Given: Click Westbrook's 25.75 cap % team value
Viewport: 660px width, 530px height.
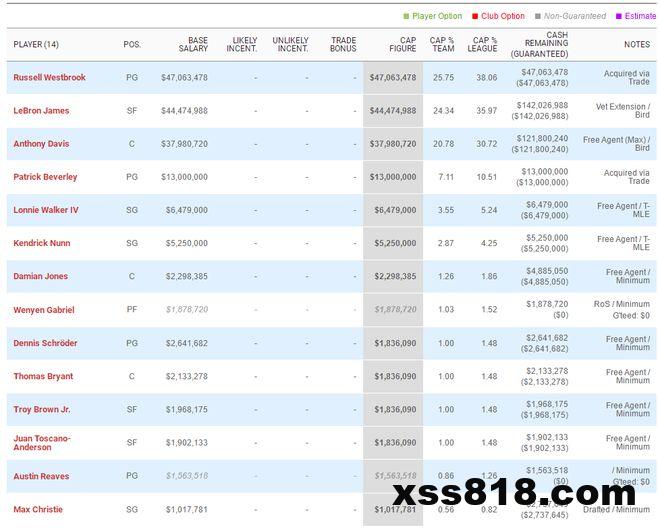Looking at the screenshot, I should tap(443, 78).
